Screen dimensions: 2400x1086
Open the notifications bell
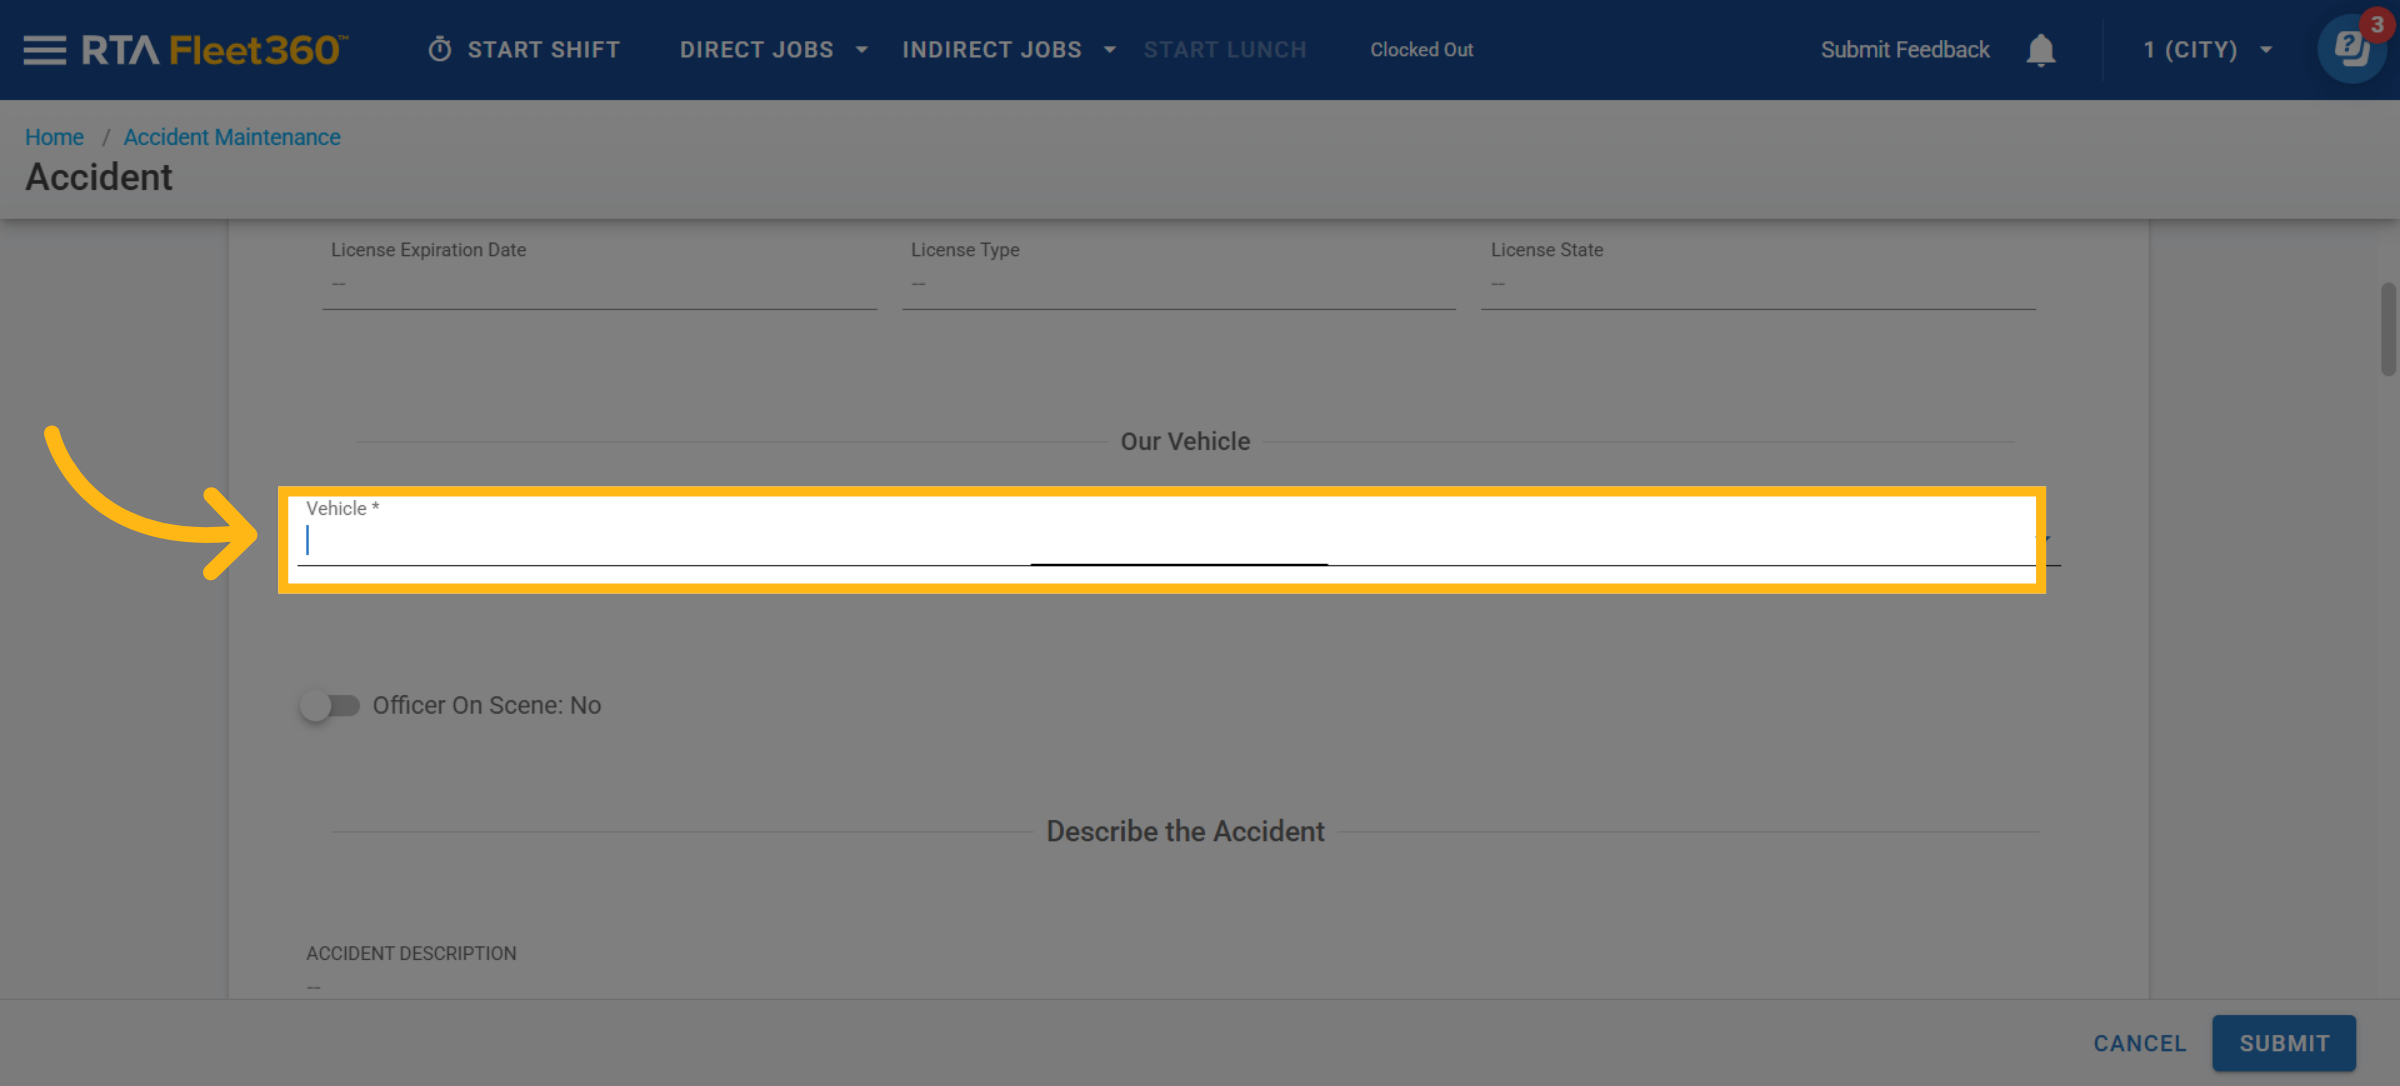(x=2040, y=50)
